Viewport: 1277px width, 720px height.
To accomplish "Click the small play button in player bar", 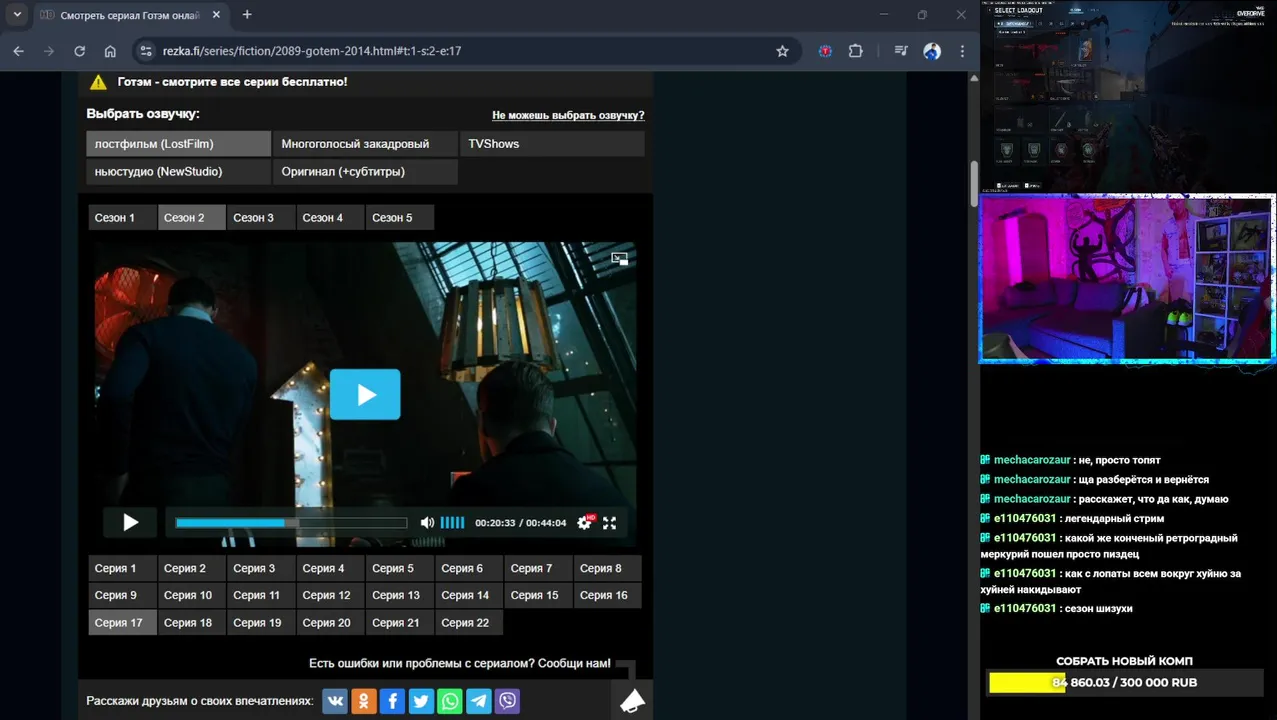I will click(130, 522).
